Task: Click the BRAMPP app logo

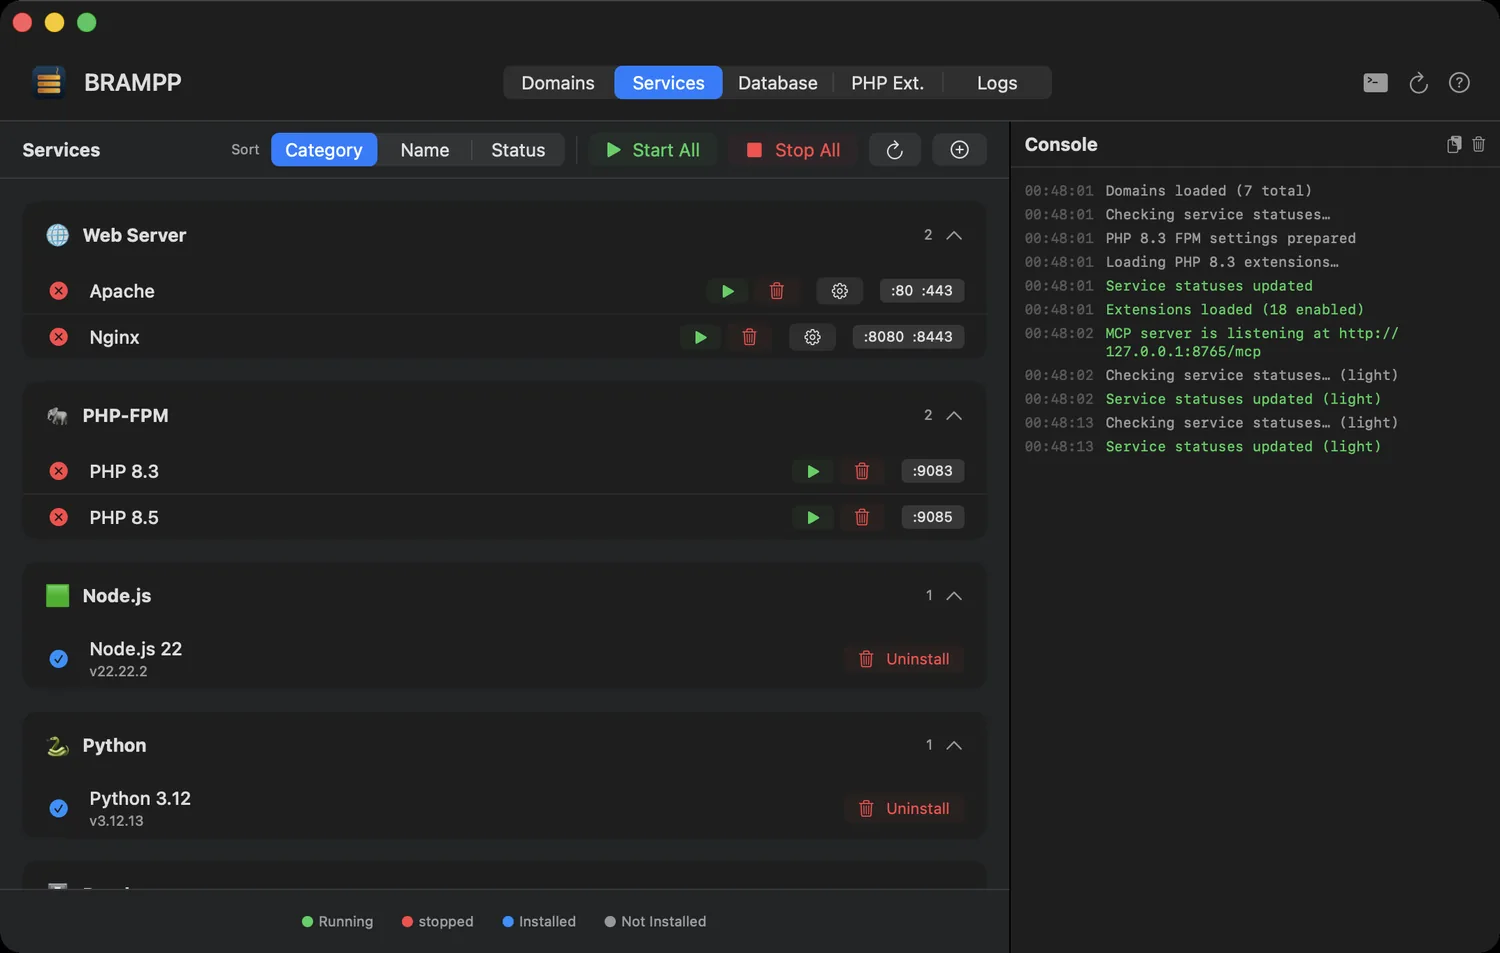Action: [48, 82]
